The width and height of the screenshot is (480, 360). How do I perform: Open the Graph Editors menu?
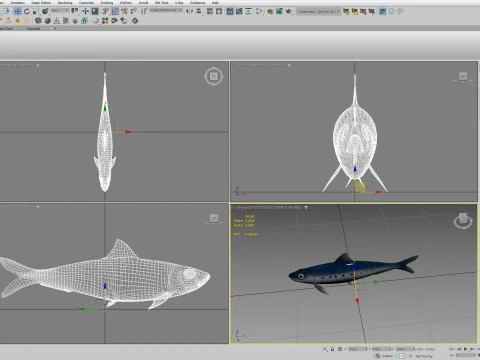coord(41,3)
